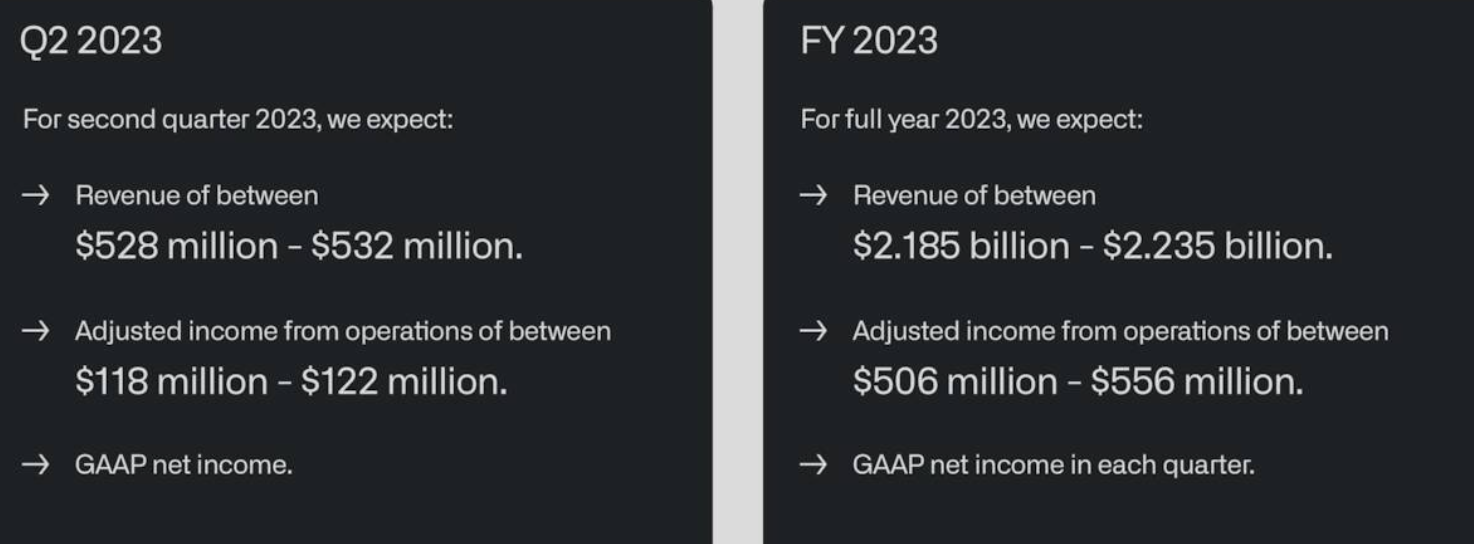Click the arrow beside GAAP net income.
The height and width of the screenshot is (544, 1474).
pyautogui.click(x=35, y=465)
